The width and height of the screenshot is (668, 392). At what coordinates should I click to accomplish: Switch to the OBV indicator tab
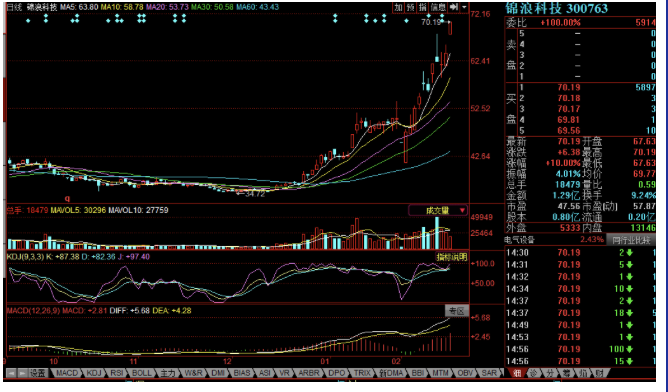[x=464, y=373]
